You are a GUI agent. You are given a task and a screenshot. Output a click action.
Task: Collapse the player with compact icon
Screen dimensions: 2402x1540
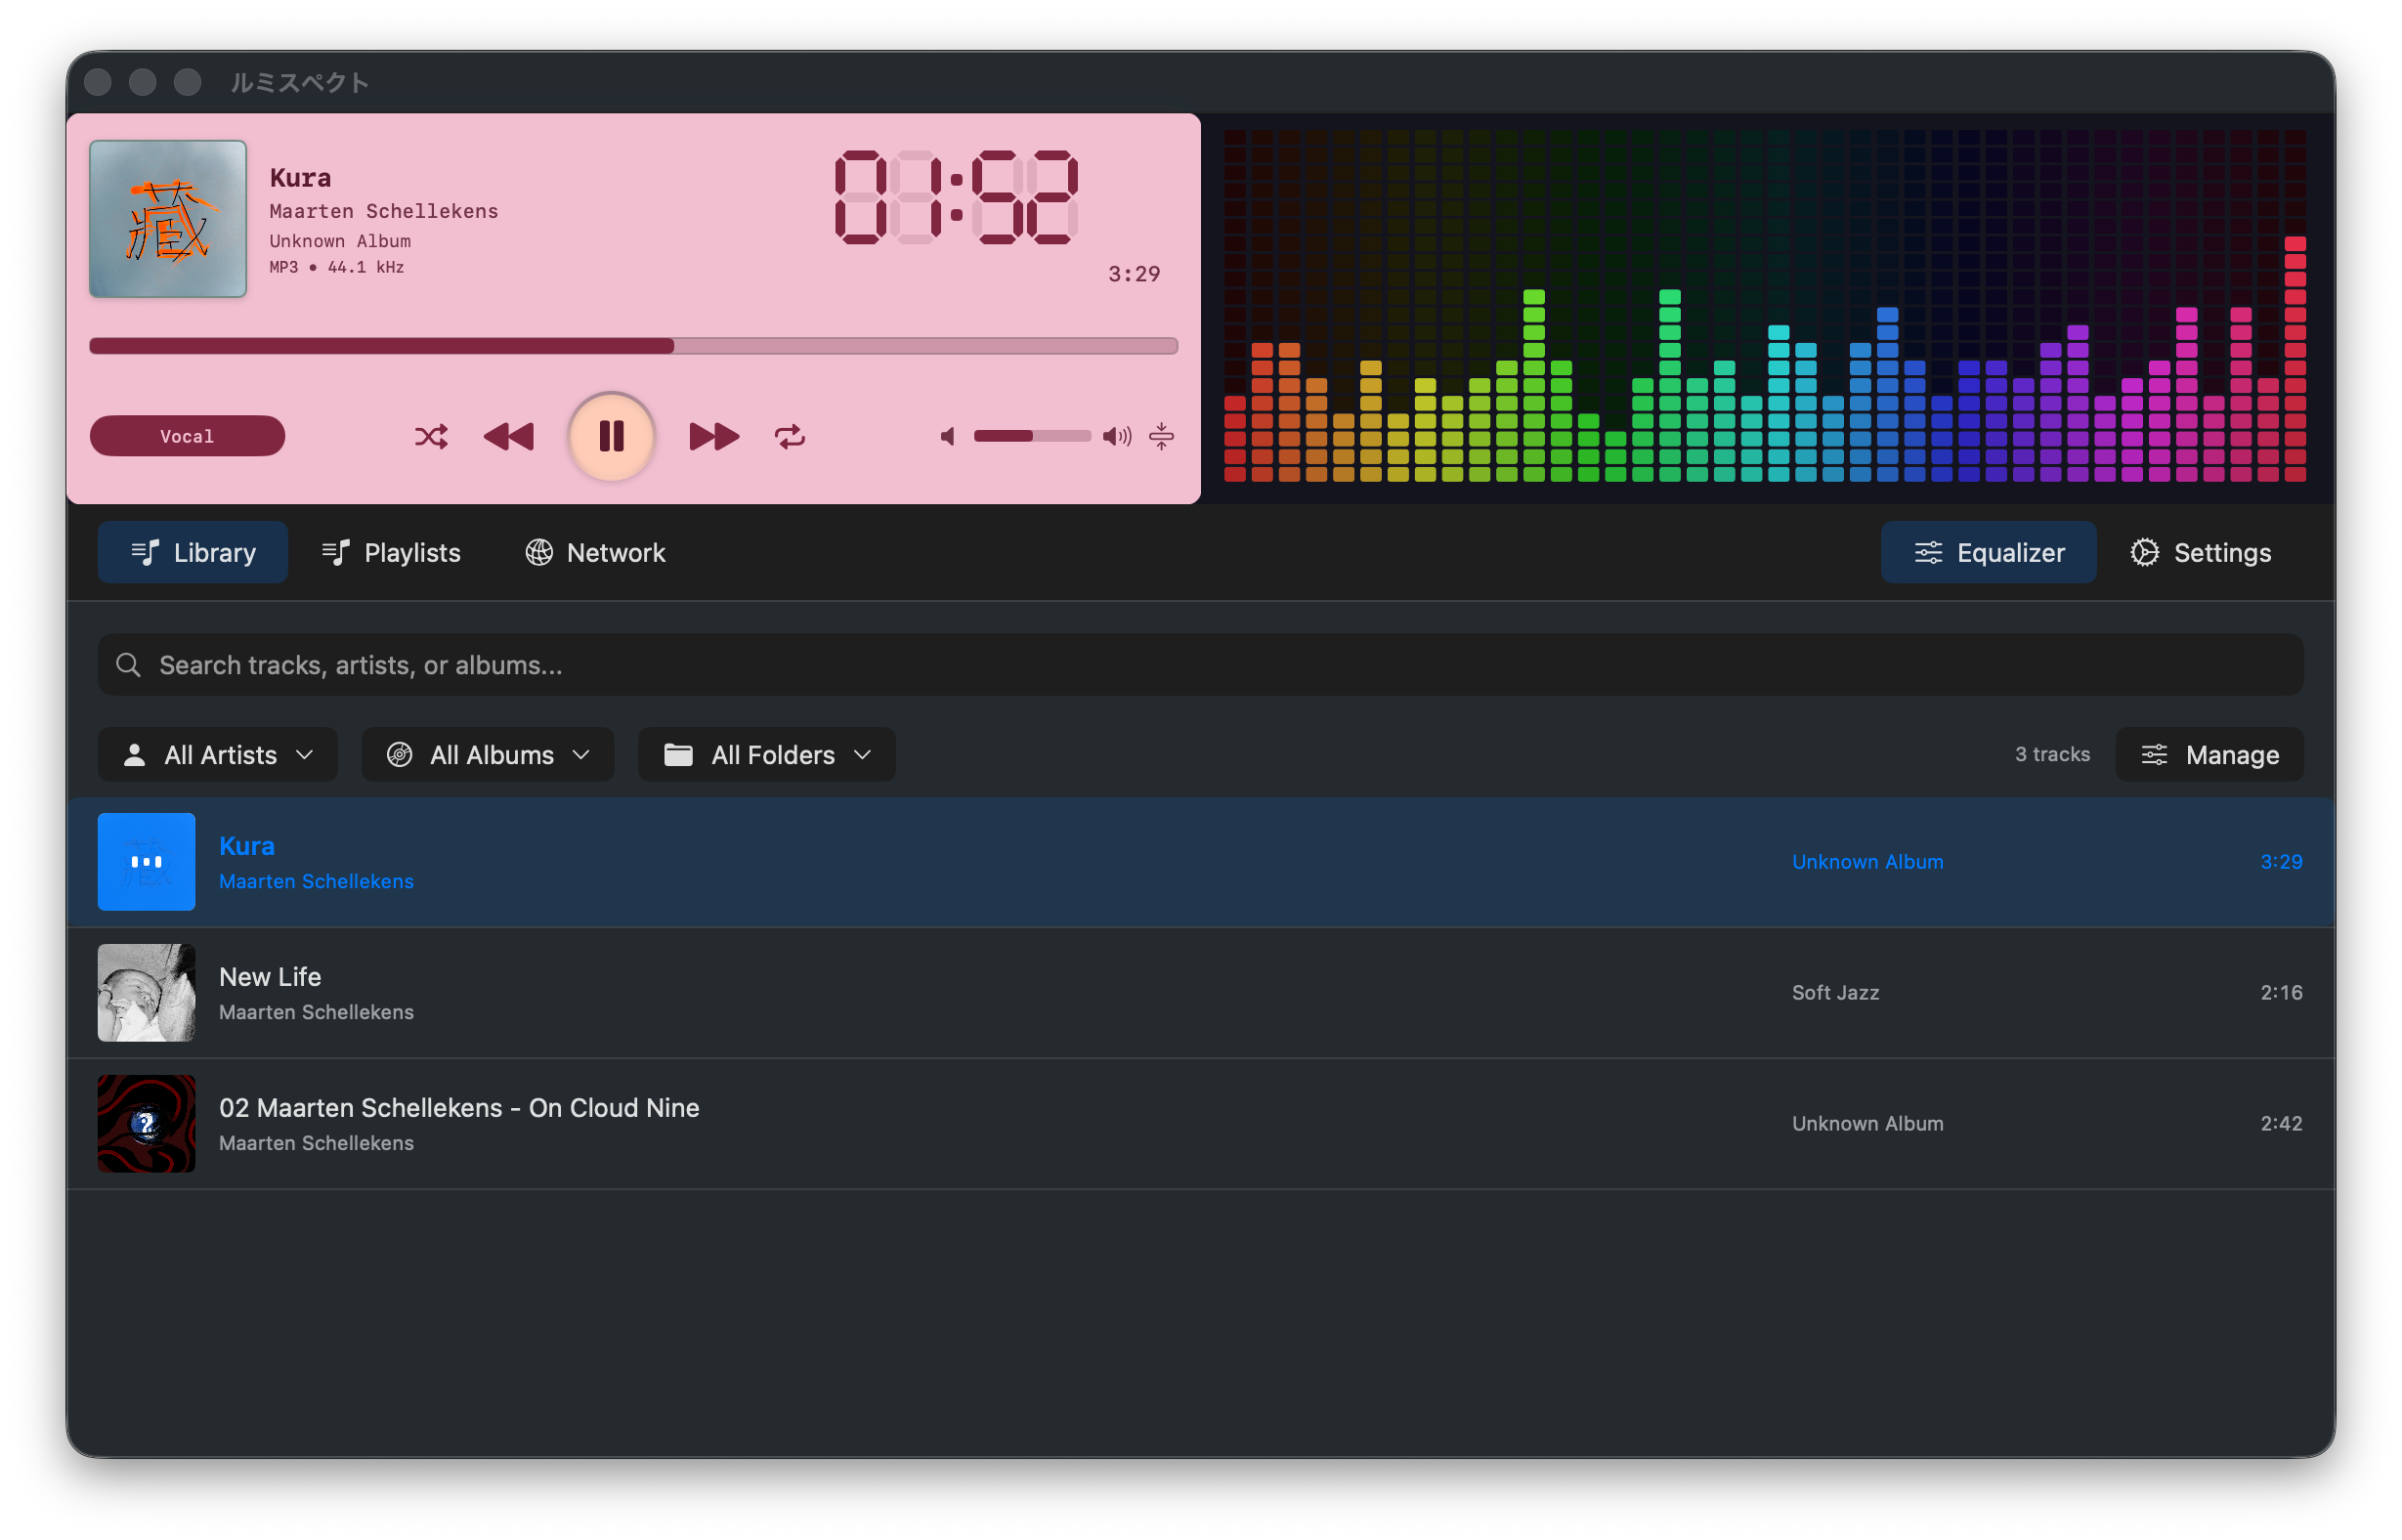1161,437
